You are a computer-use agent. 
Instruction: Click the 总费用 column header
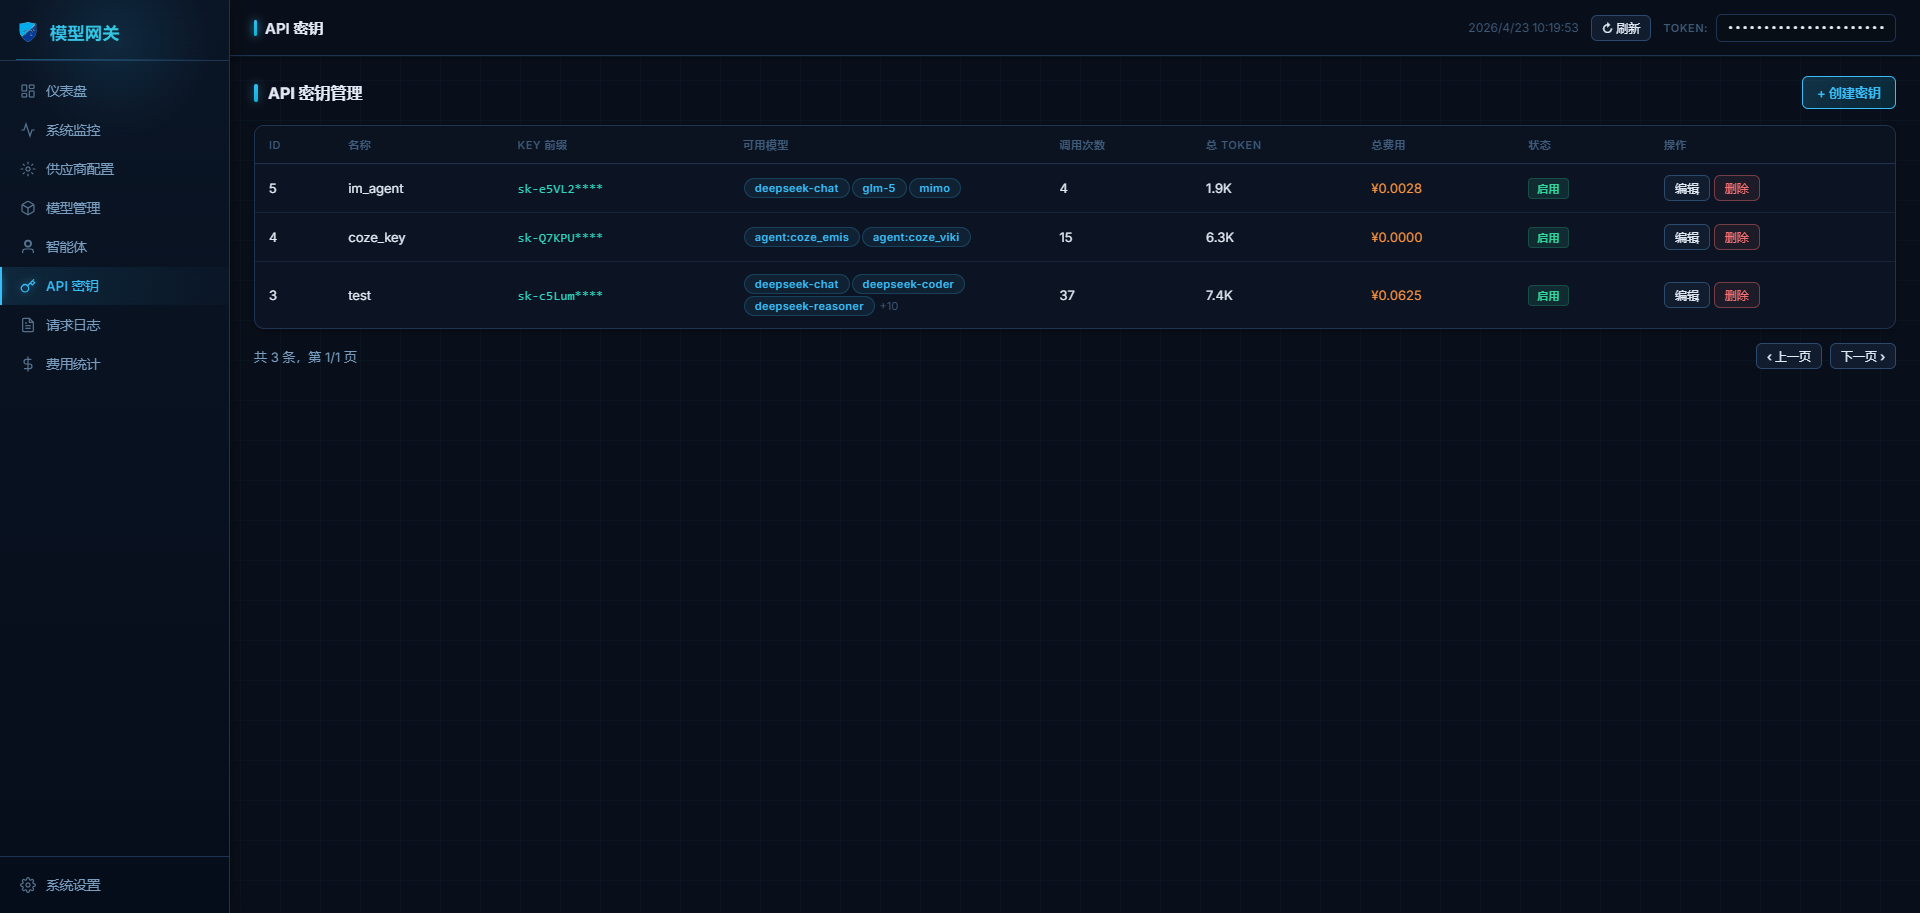1388,145
